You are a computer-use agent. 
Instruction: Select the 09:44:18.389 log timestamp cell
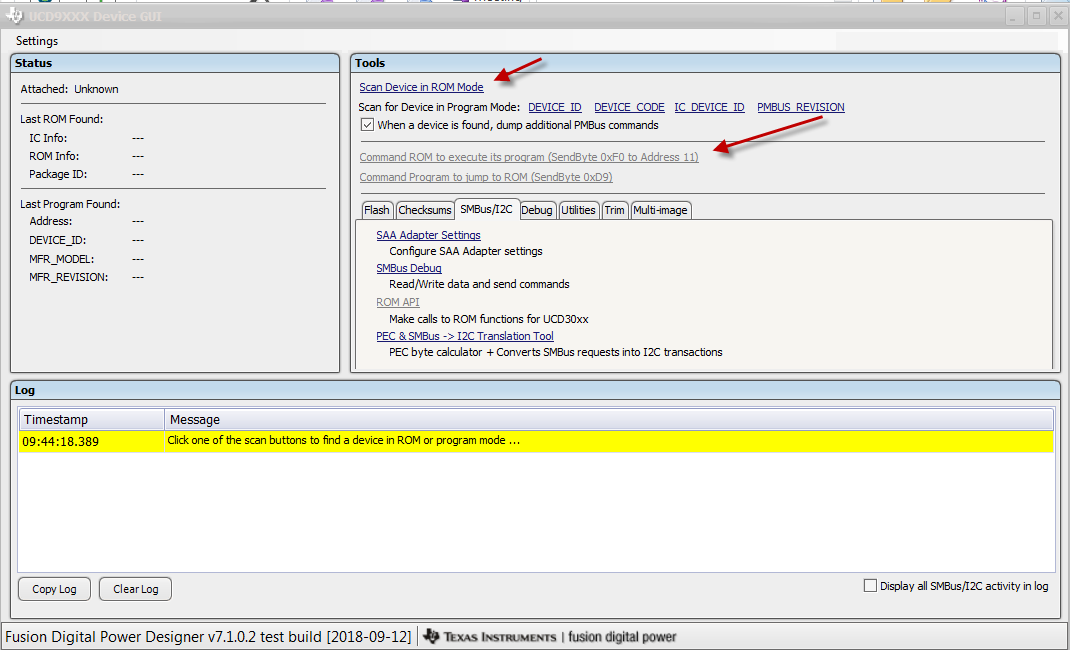pyautogui.click(x=91, y=441)
